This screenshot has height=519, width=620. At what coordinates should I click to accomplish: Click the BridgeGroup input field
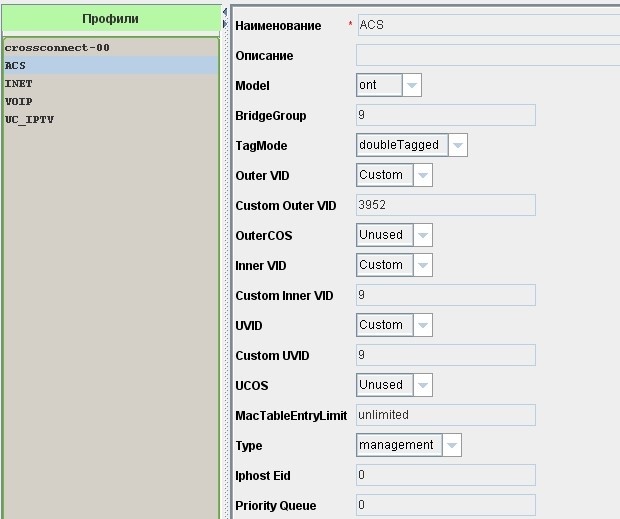445,116
